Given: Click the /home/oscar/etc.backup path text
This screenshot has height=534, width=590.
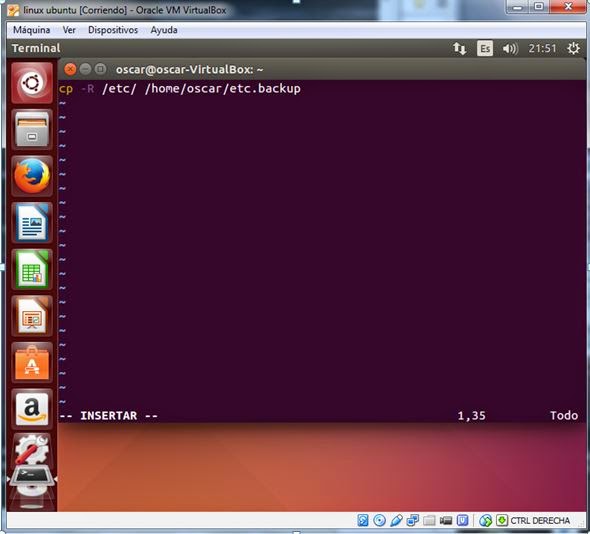Looking at the screenshot, I should pyautogui.click(x=223, y=89).
